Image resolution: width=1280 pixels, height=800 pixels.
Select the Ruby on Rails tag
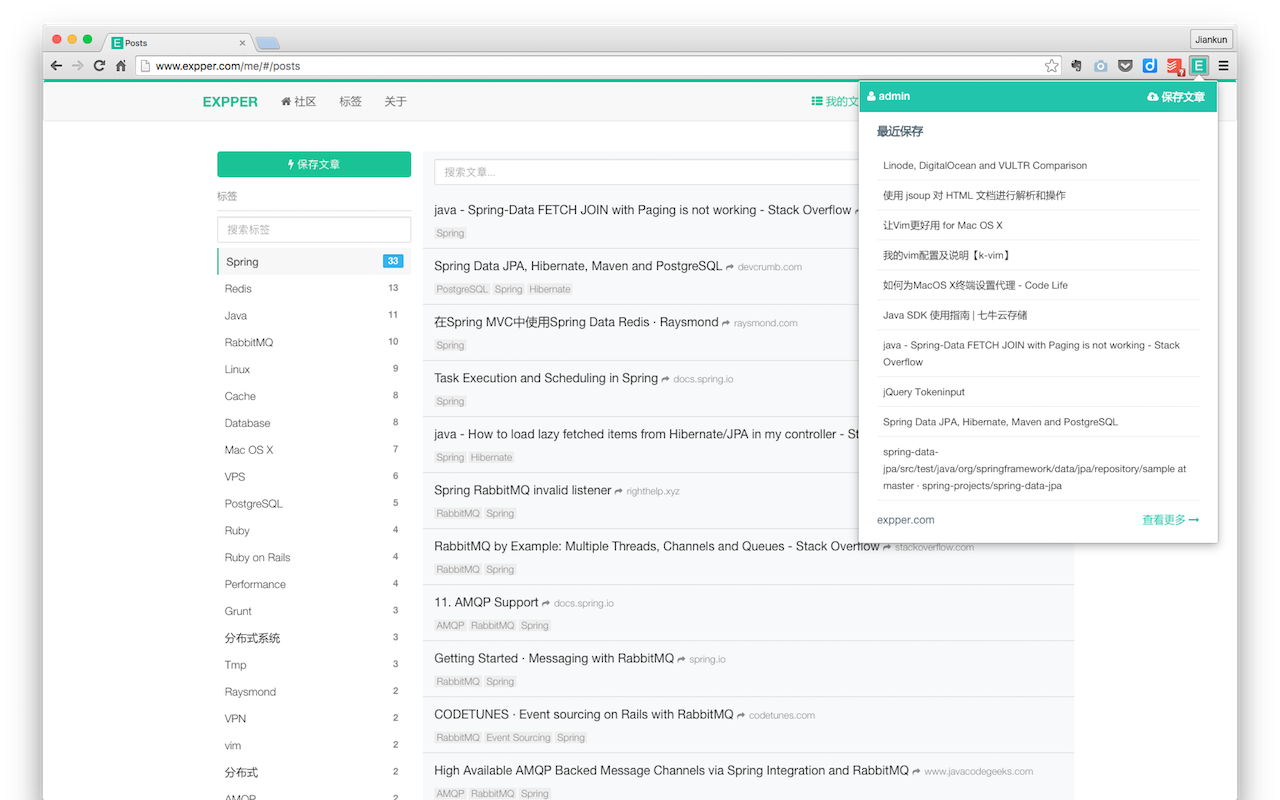coord(314,557)
